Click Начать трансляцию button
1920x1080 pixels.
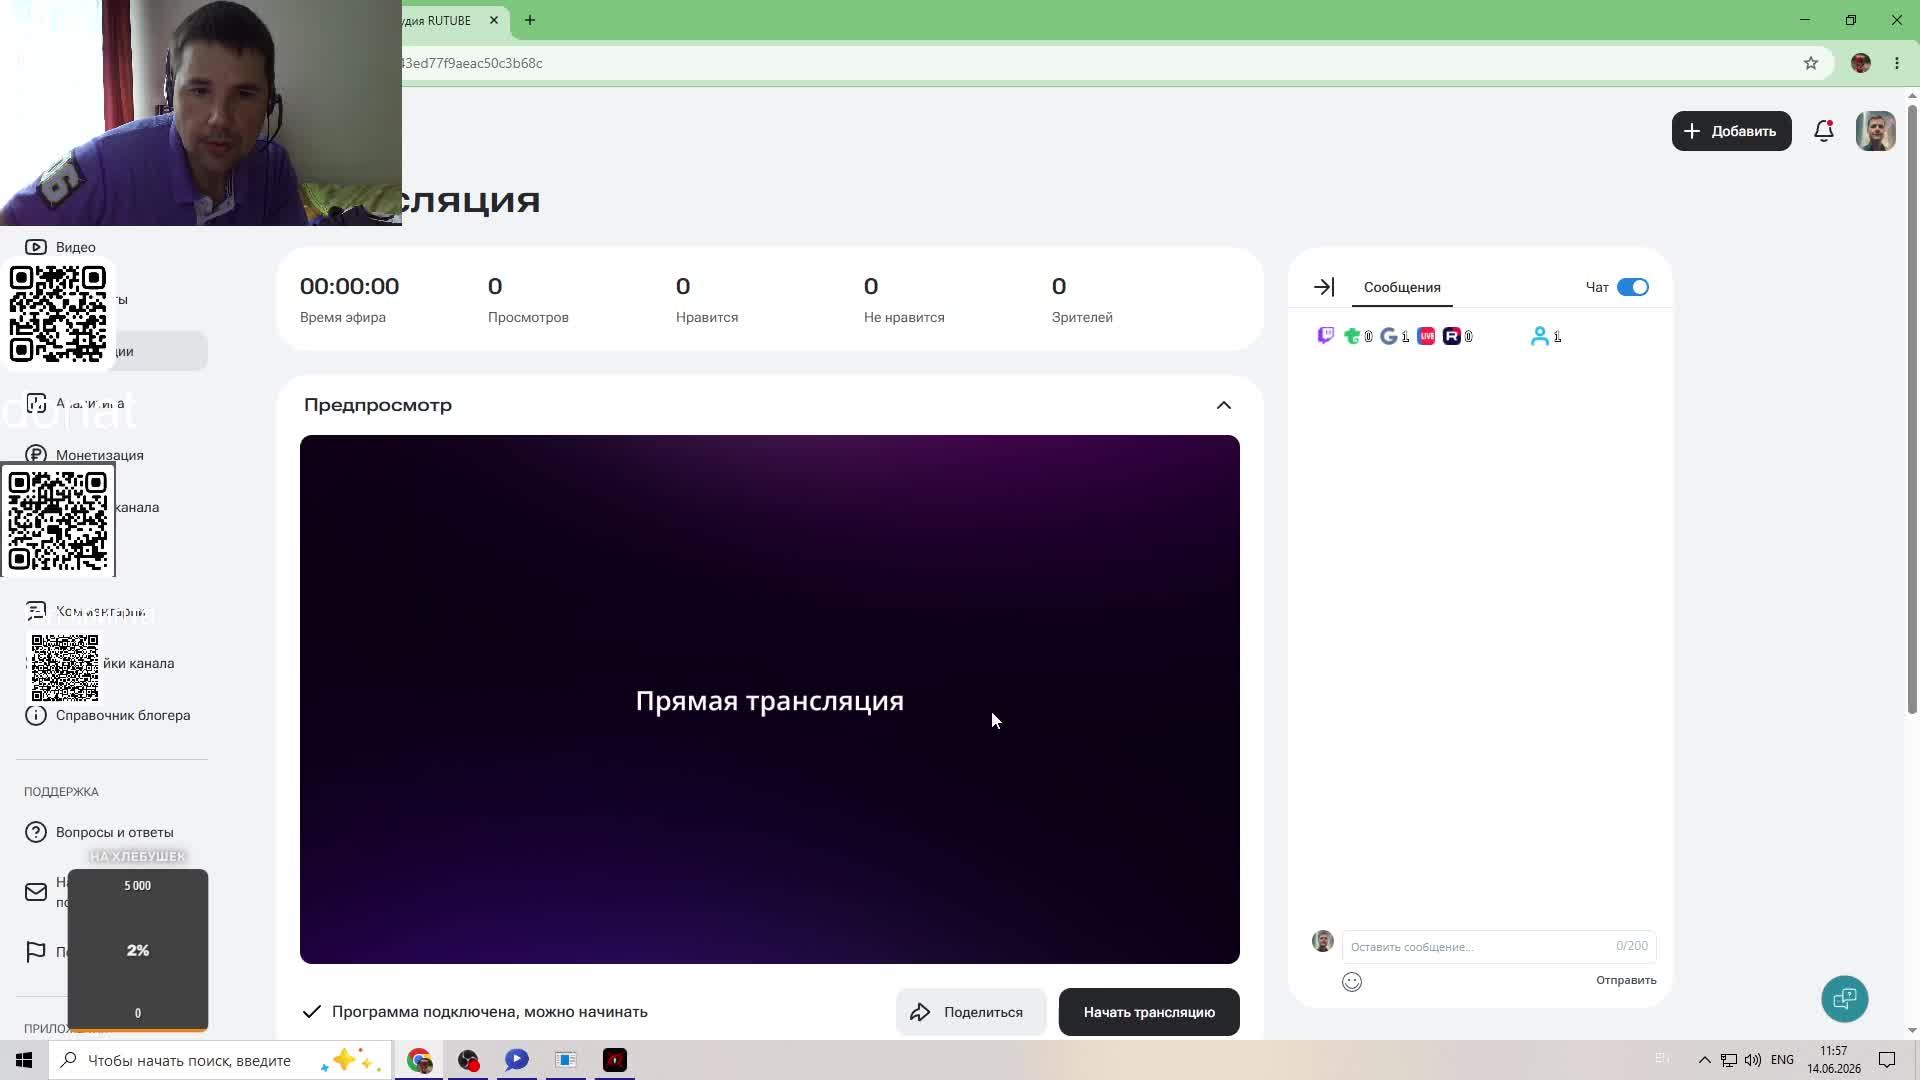coord(1149,1012)
